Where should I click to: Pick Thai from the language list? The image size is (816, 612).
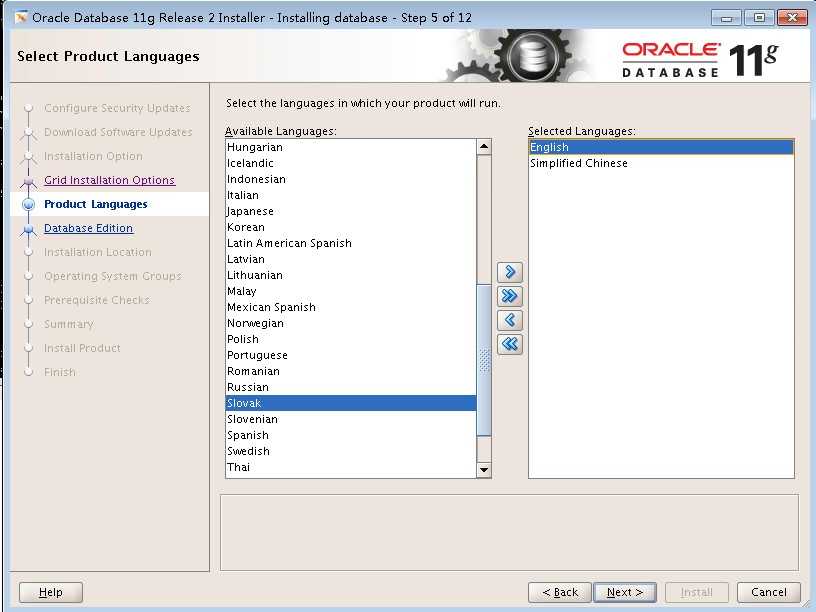351,467
